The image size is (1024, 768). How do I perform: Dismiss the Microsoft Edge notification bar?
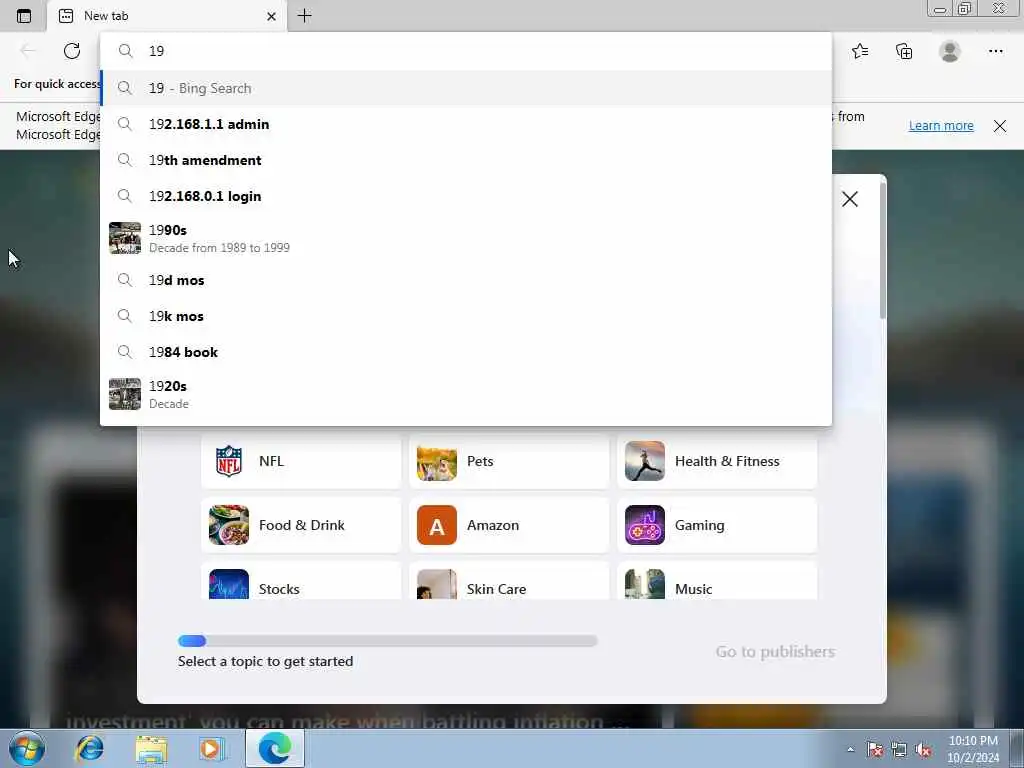1000,126
